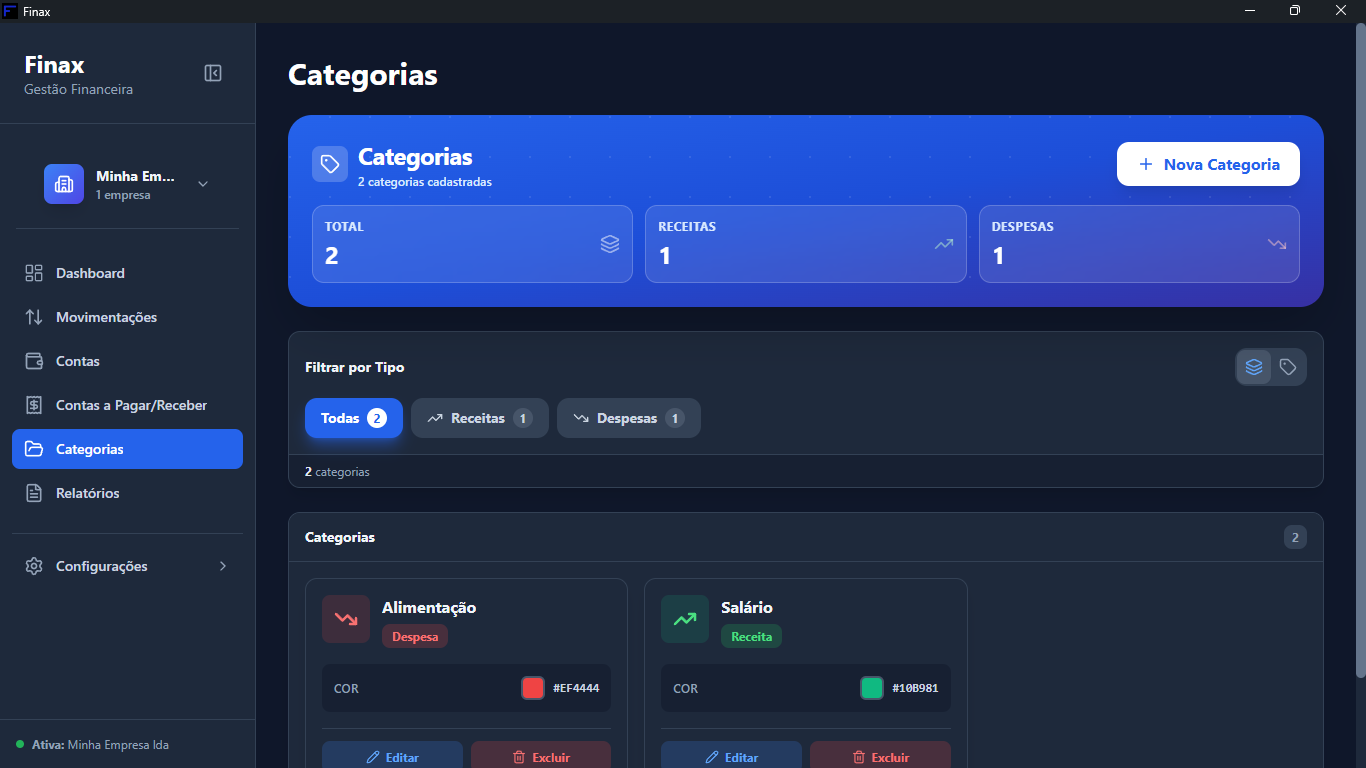Click the Contas a Pagar/Receber dollar icon

point(34,405)
